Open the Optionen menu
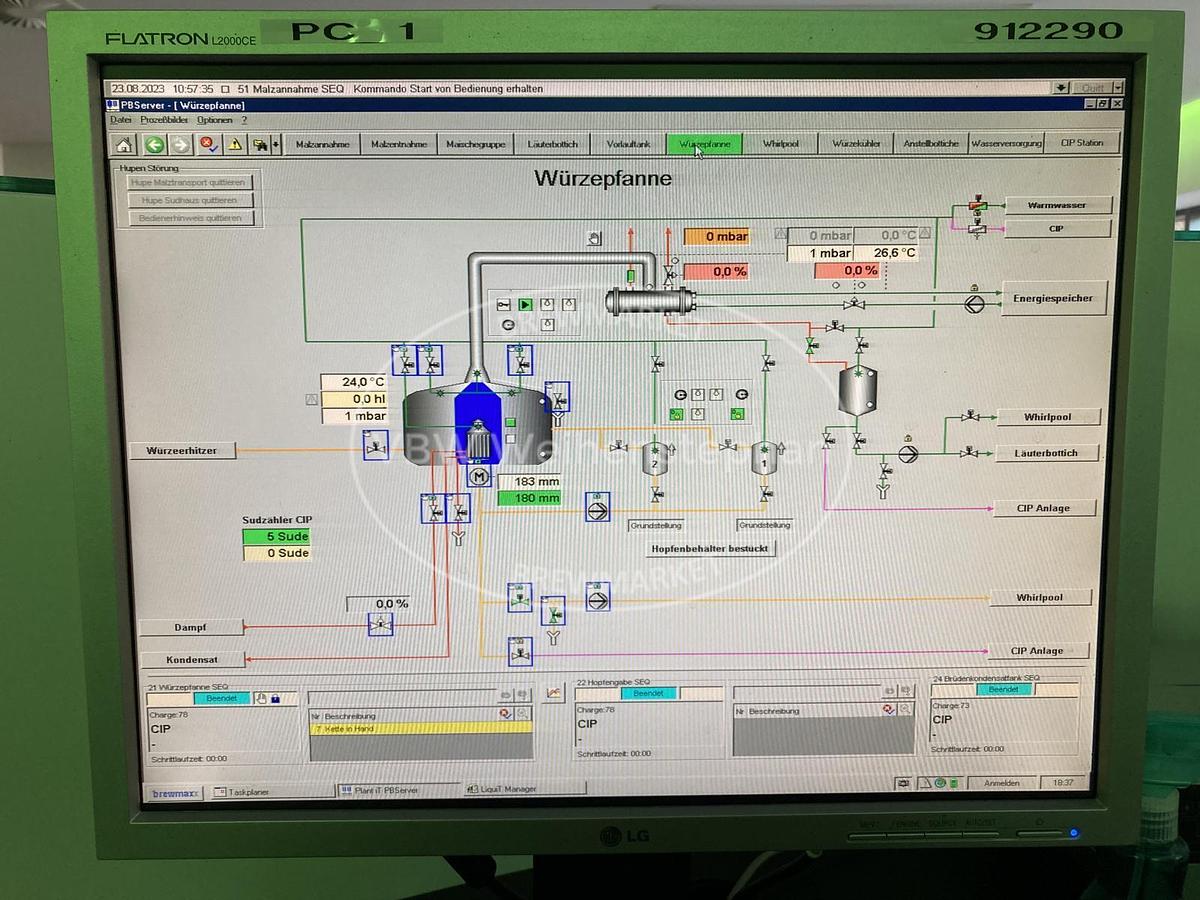The height and width of the screenshot is (900, 1200). (216, 118)
